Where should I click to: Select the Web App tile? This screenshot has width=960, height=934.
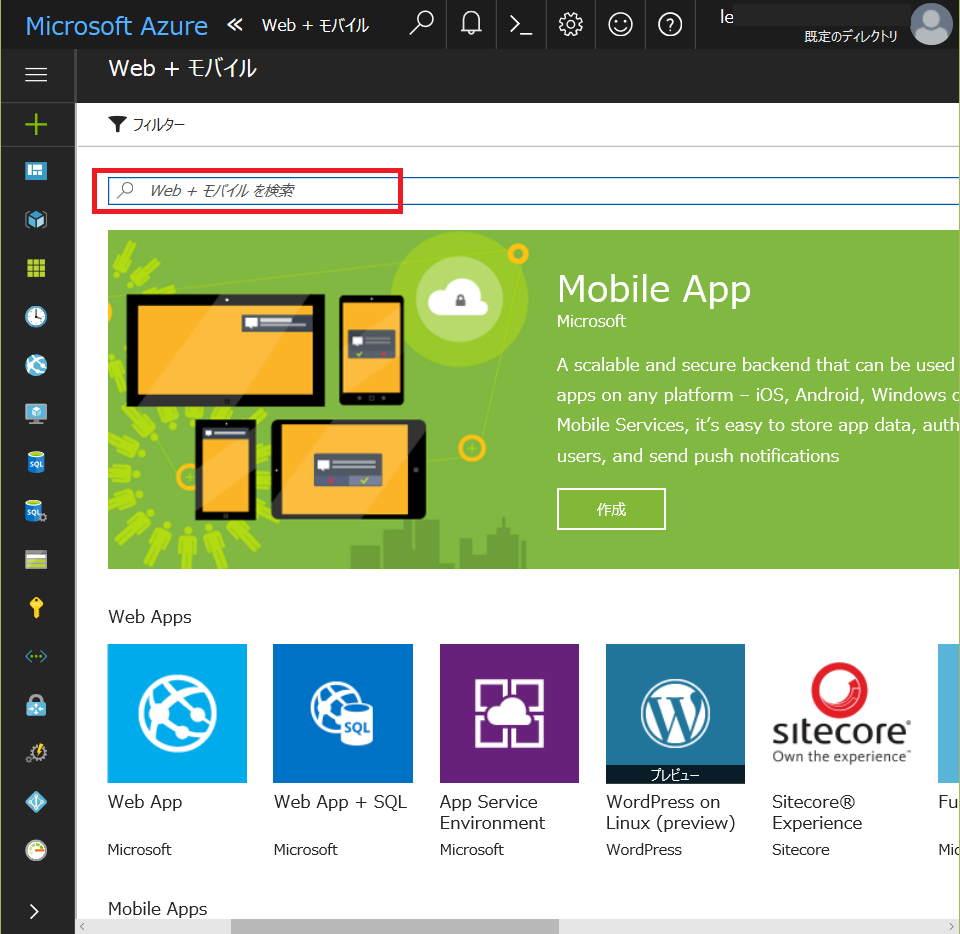[178, 714]
